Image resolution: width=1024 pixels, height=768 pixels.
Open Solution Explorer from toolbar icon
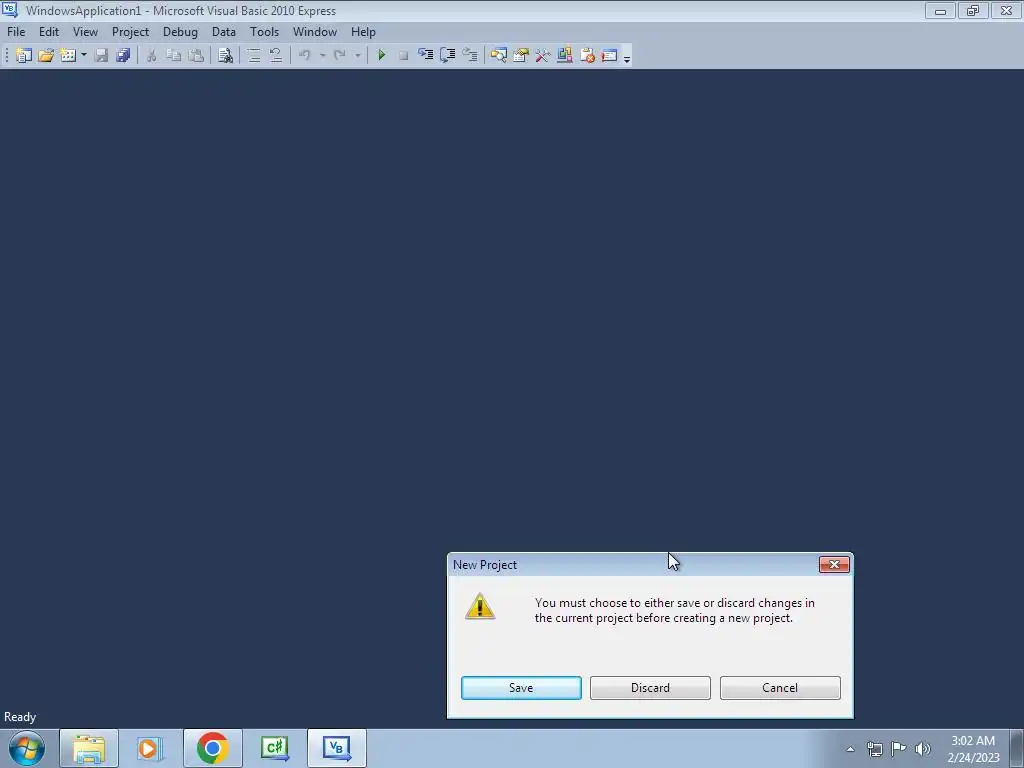click(499, 56)
